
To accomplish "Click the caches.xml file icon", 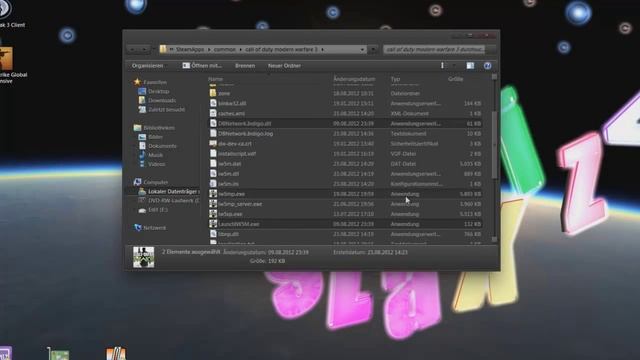I will coord(213,113).
